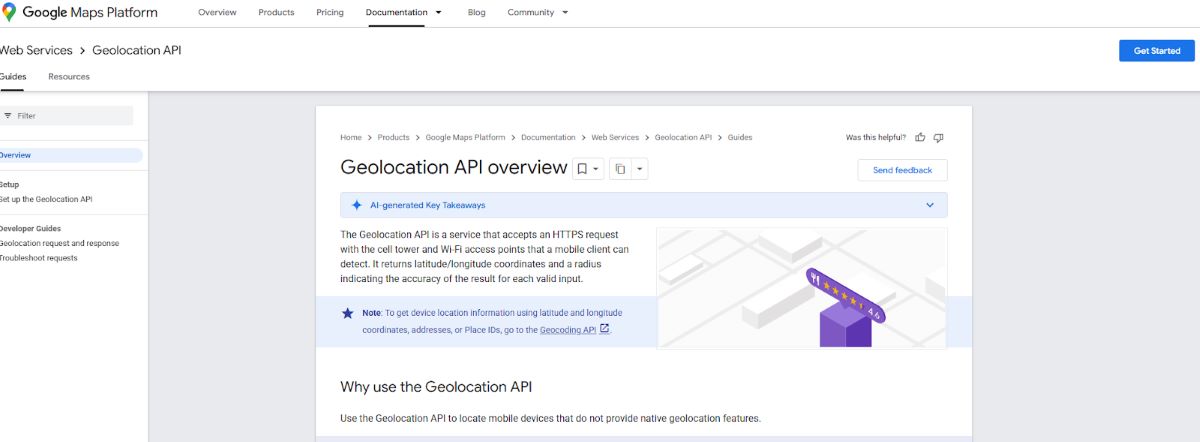Open Set up the Geolocation API

click(x=46, y=199)
